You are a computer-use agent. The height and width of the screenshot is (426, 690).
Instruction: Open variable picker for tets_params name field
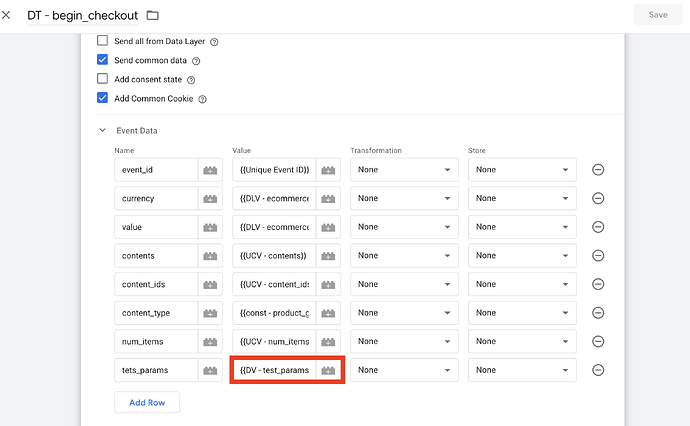point(210,370)
